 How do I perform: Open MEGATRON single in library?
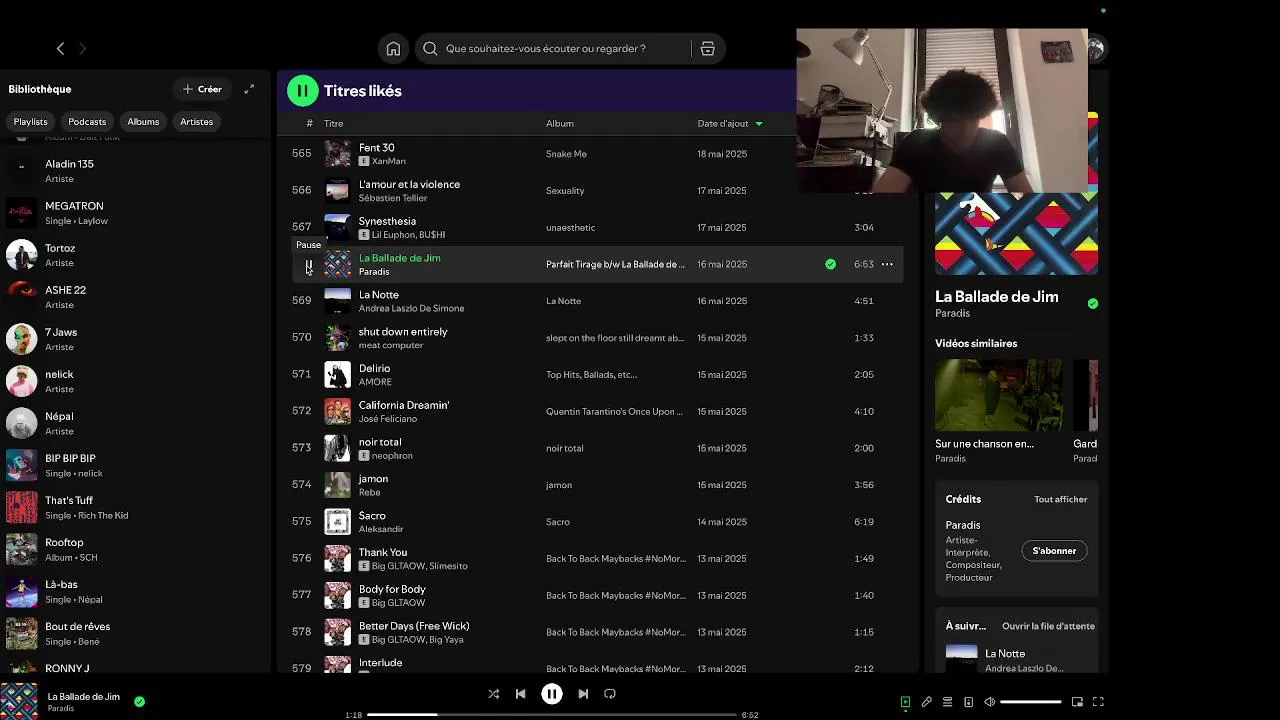(135, 213)
